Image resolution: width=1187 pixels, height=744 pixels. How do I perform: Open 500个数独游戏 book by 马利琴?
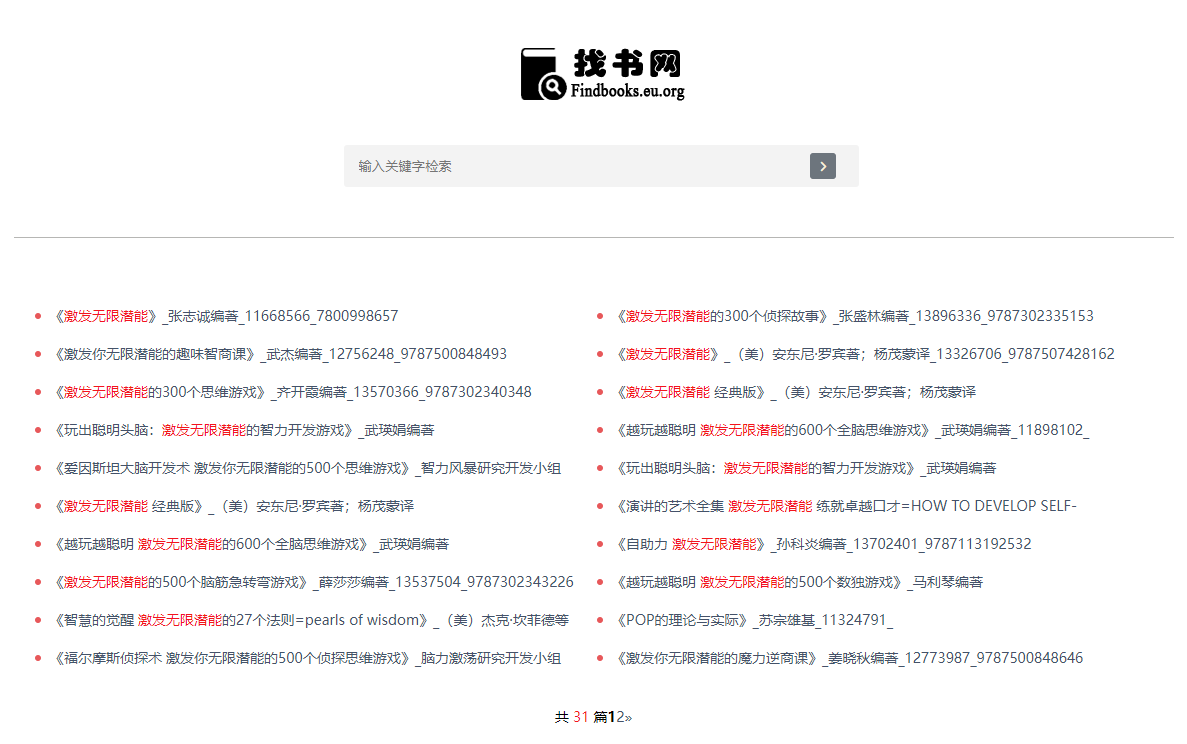coord(799,582)
